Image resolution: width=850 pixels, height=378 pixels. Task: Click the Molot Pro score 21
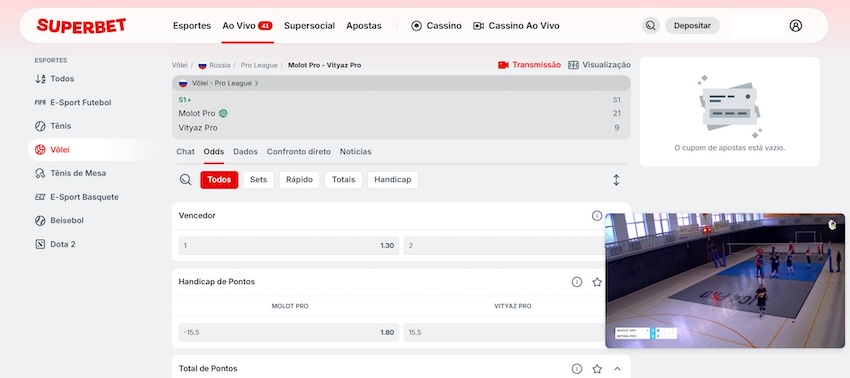pos(616,113)
